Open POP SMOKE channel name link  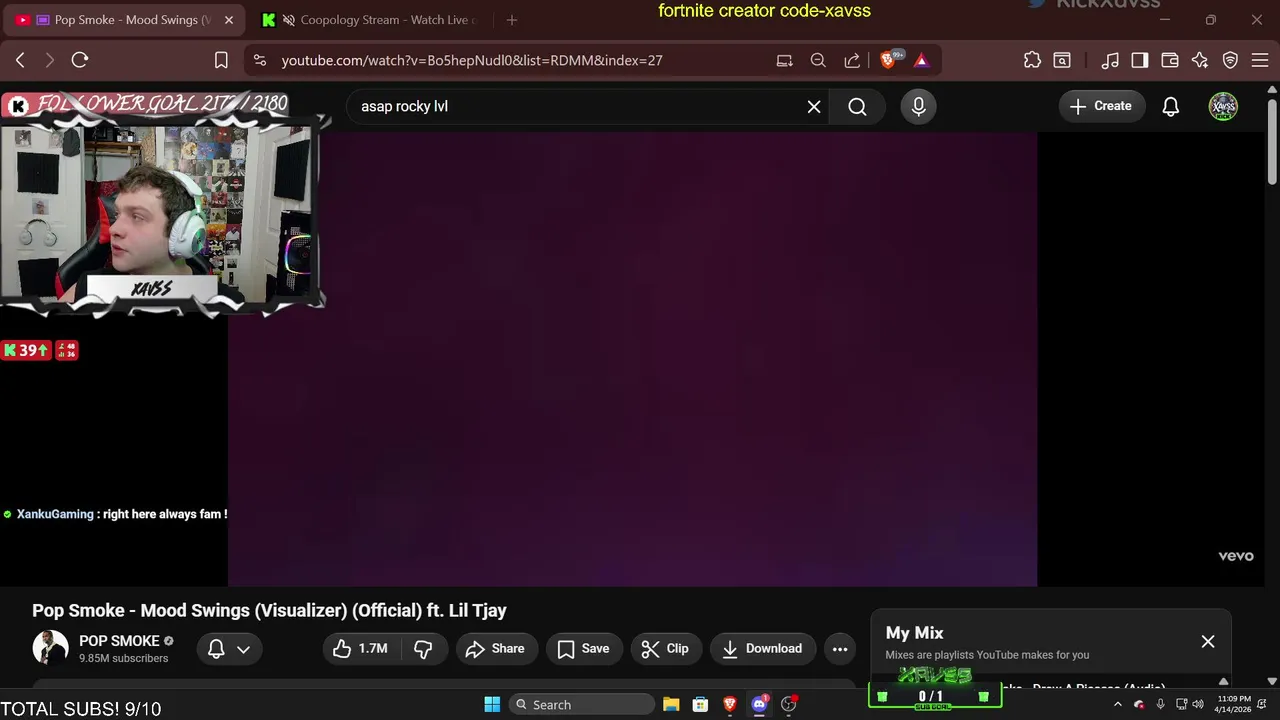(x=119, y=641)
